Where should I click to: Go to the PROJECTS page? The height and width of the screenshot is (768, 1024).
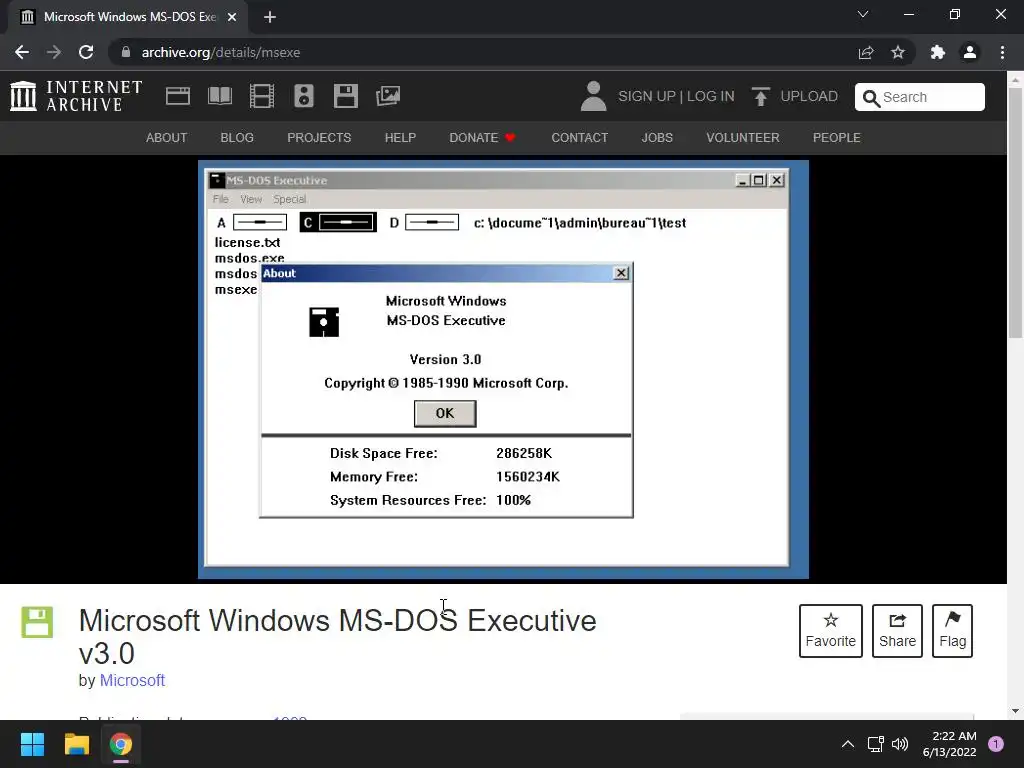tap(319, 138)
